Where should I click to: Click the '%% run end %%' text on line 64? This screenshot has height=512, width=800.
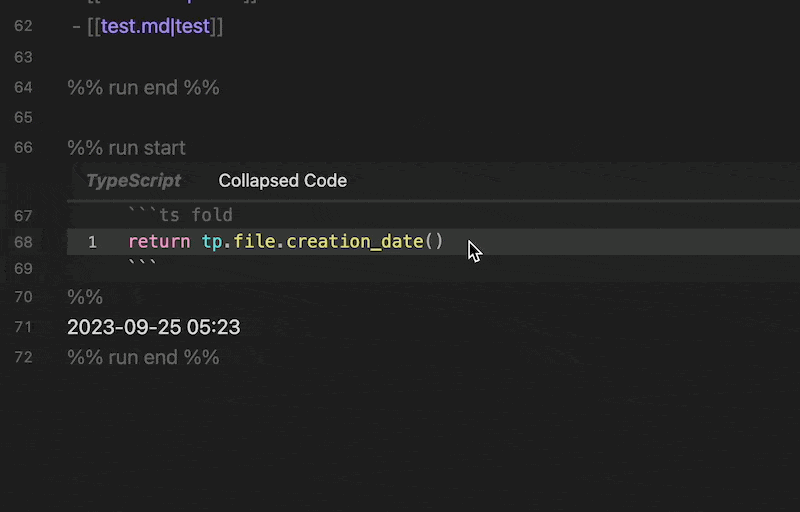pyautogui.click(x=143, y=88)
